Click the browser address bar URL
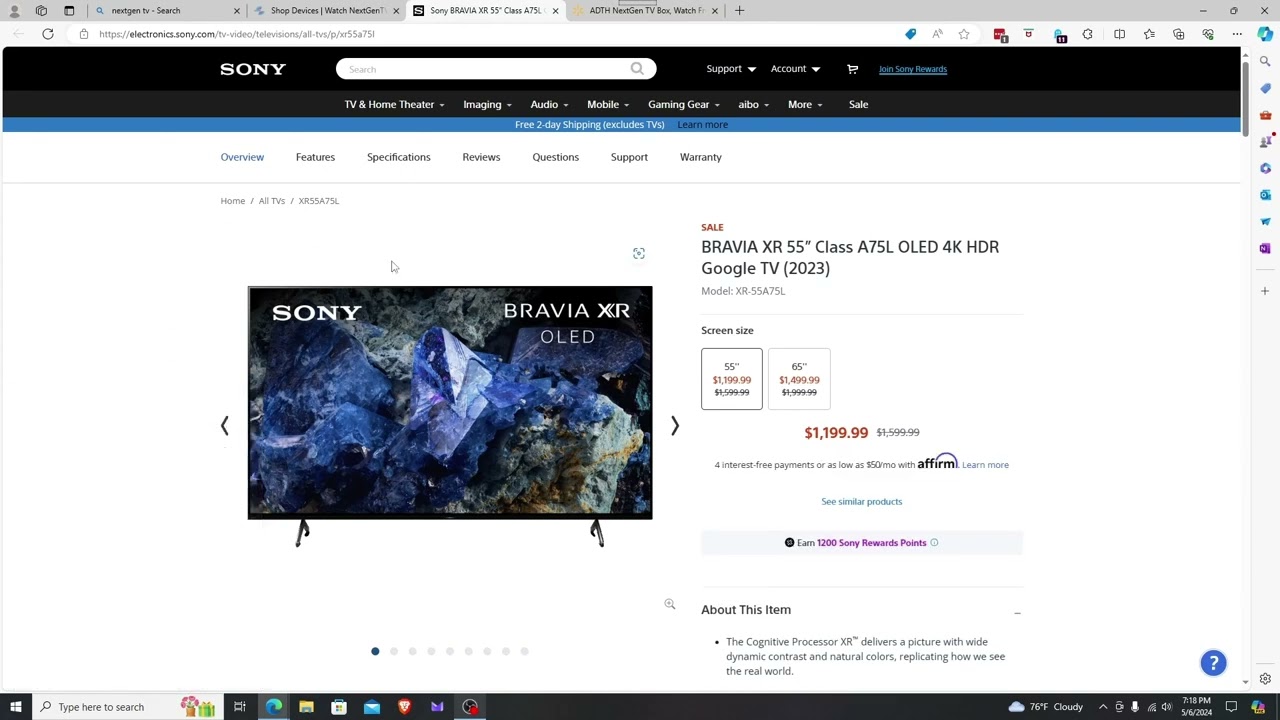 pyautogui.click(x=237, y=34)
